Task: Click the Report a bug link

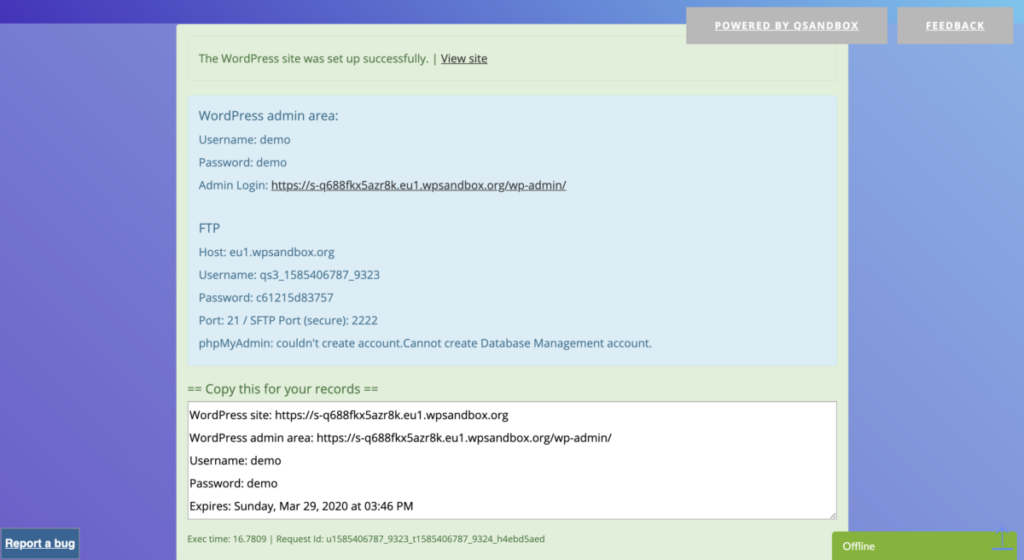Action: 40,543
